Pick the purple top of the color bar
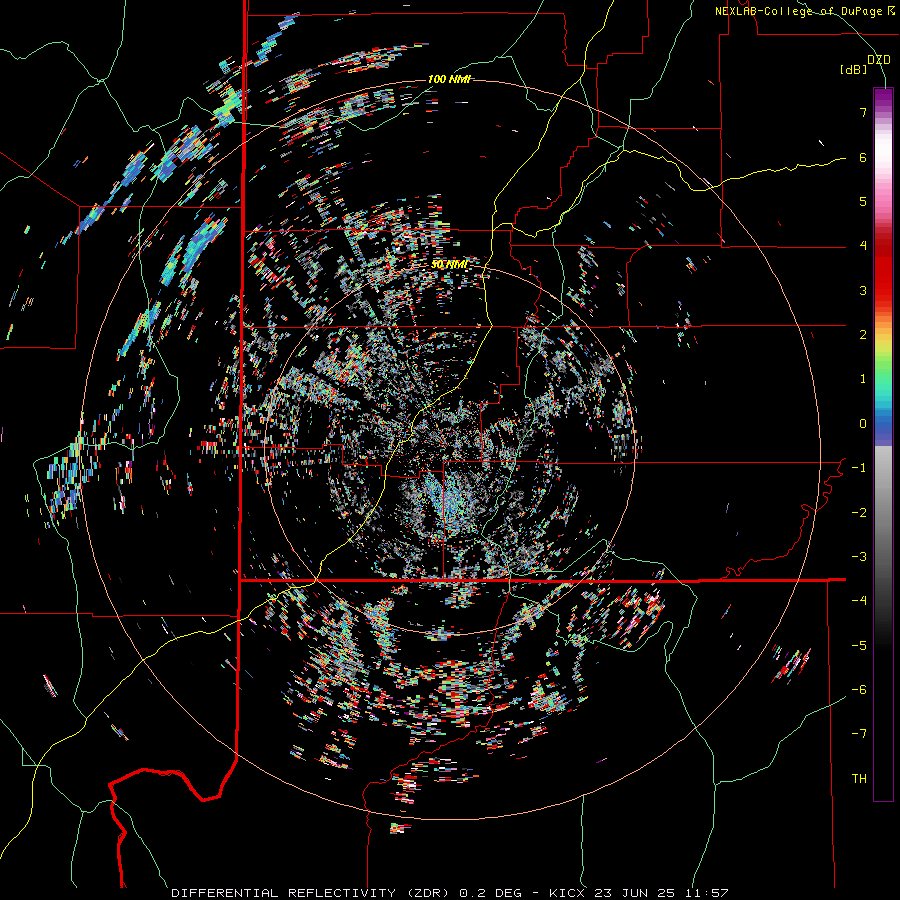The height and width of the screenshot is (900, 900). pos(883,98)
